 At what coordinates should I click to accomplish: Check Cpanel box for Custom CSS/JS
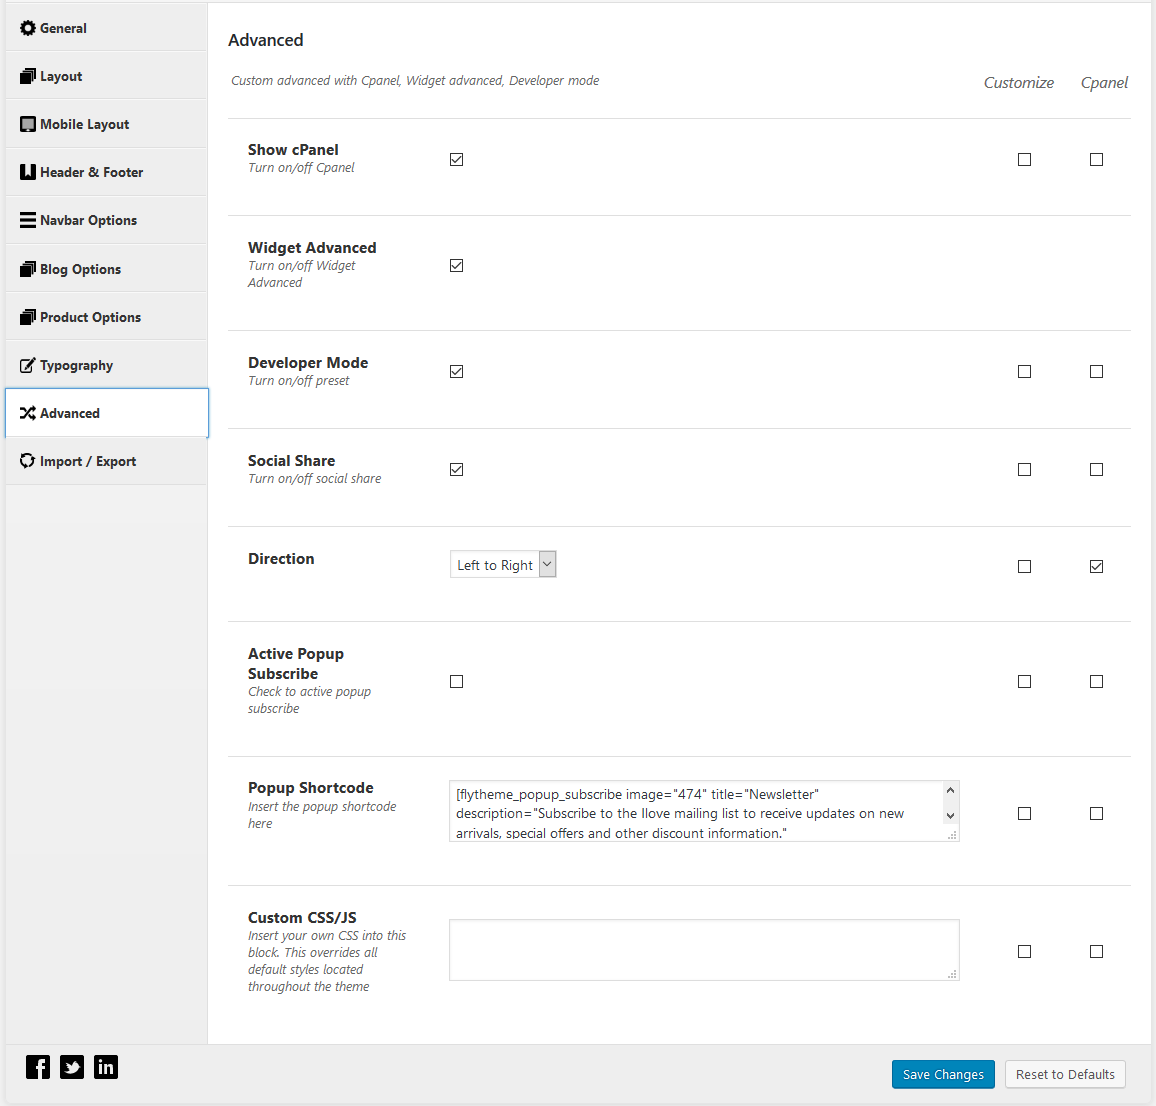coord(1096,952)
